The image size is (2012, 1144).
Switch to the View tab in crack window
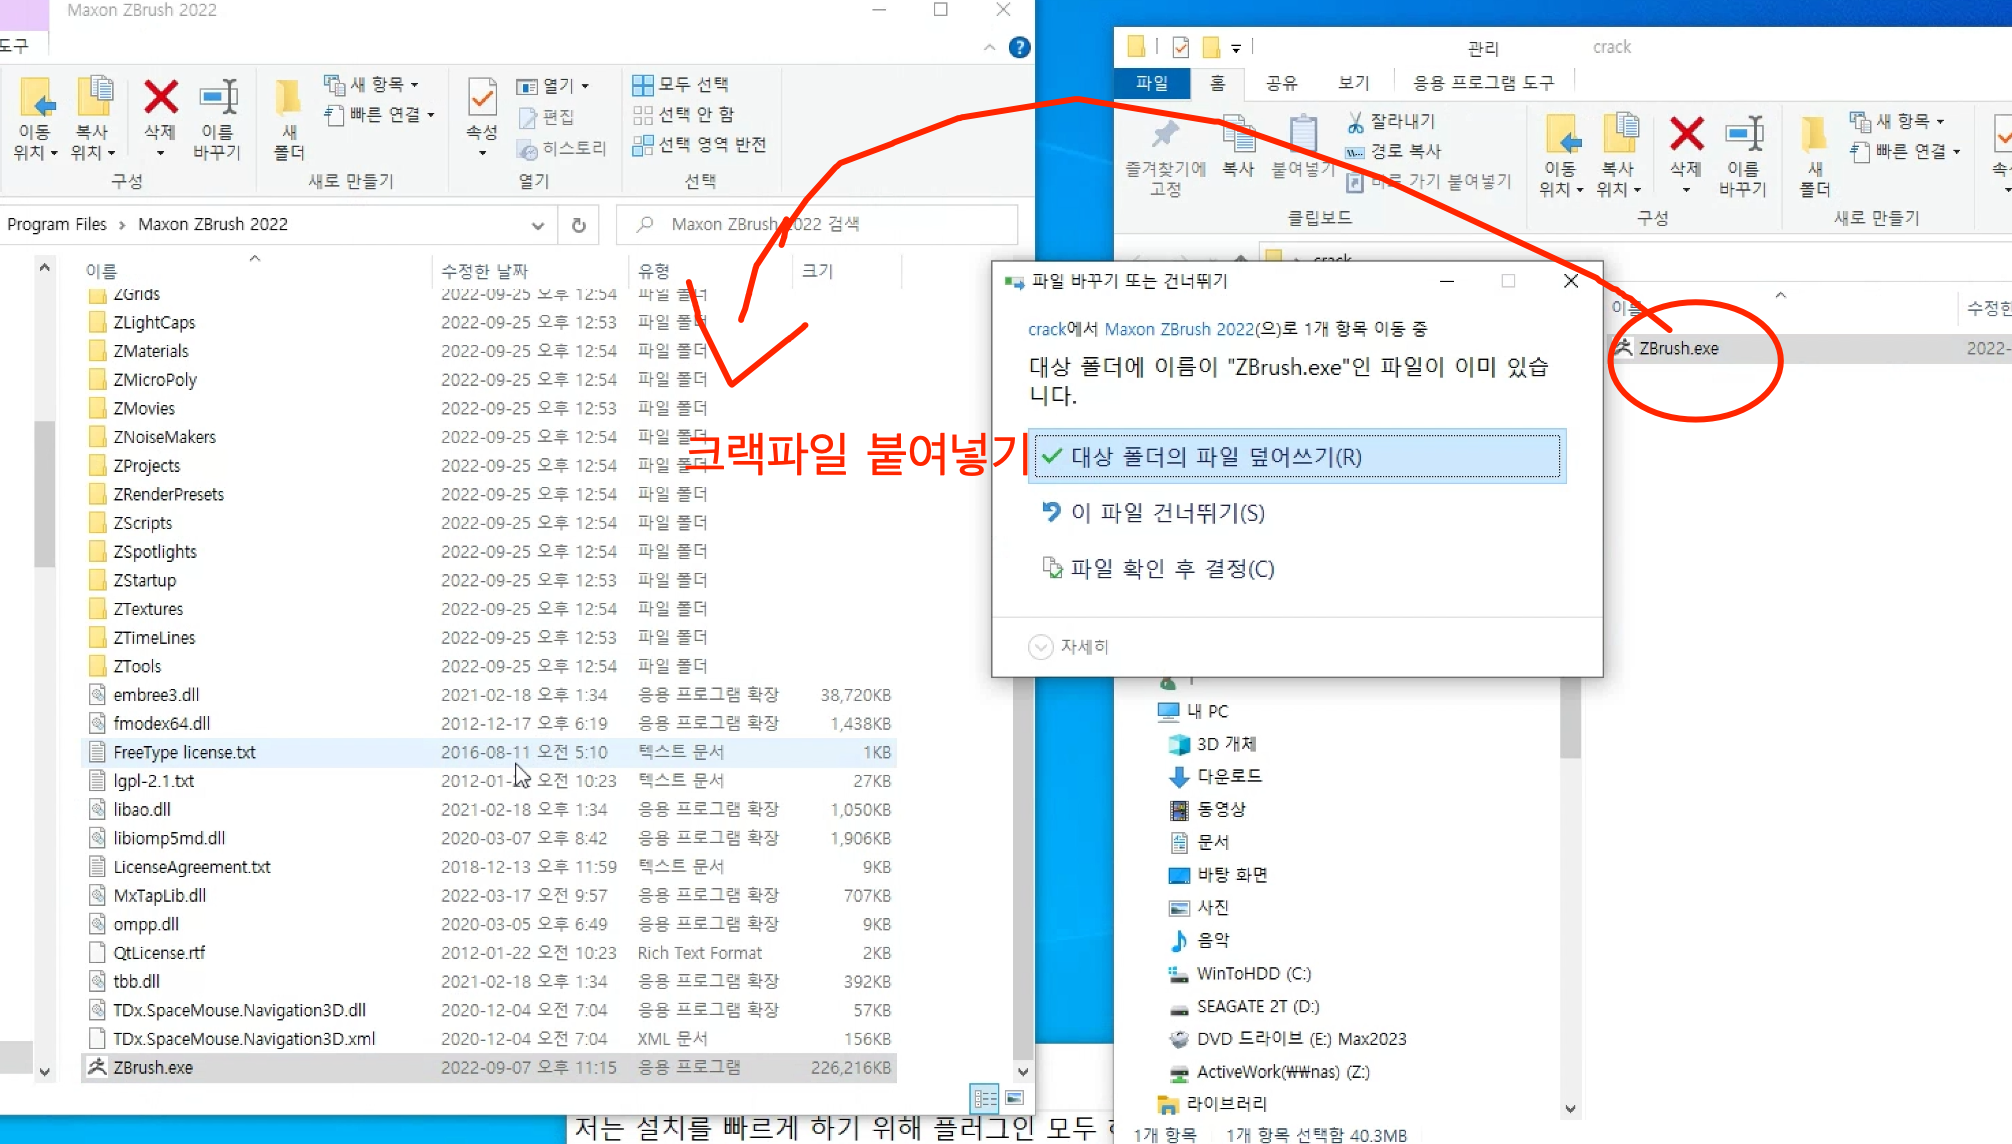point(1353,83)
